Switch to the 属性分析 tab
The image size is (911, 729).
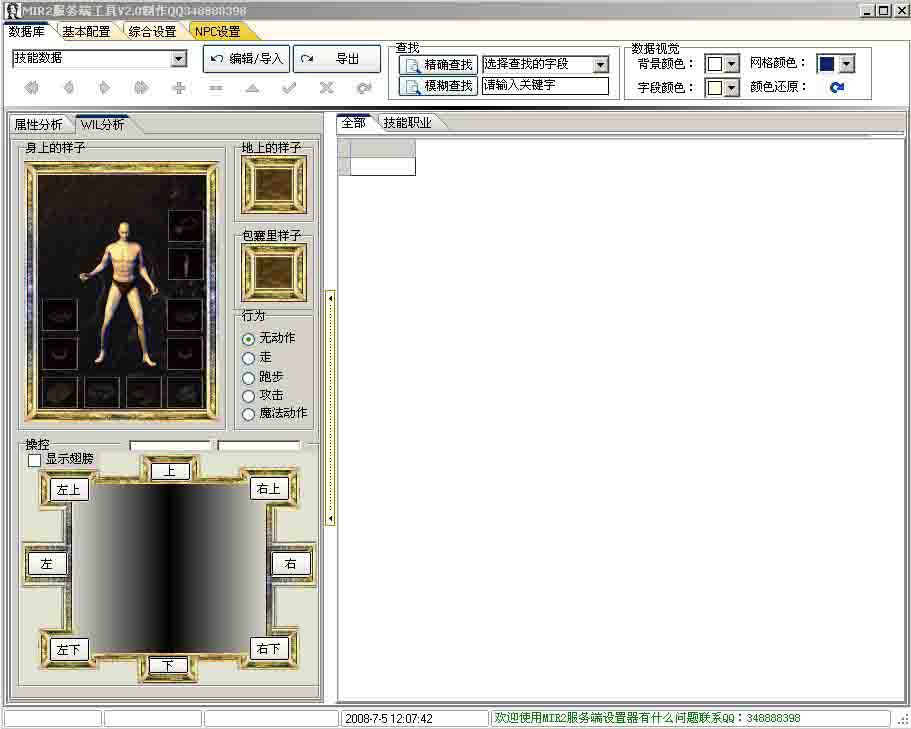click(x=38, y=125)
